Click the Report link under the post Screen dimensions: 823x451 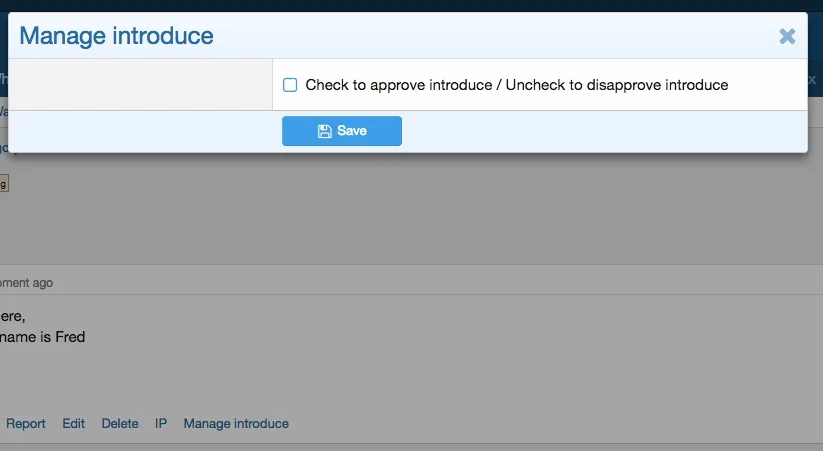point(26,424)
